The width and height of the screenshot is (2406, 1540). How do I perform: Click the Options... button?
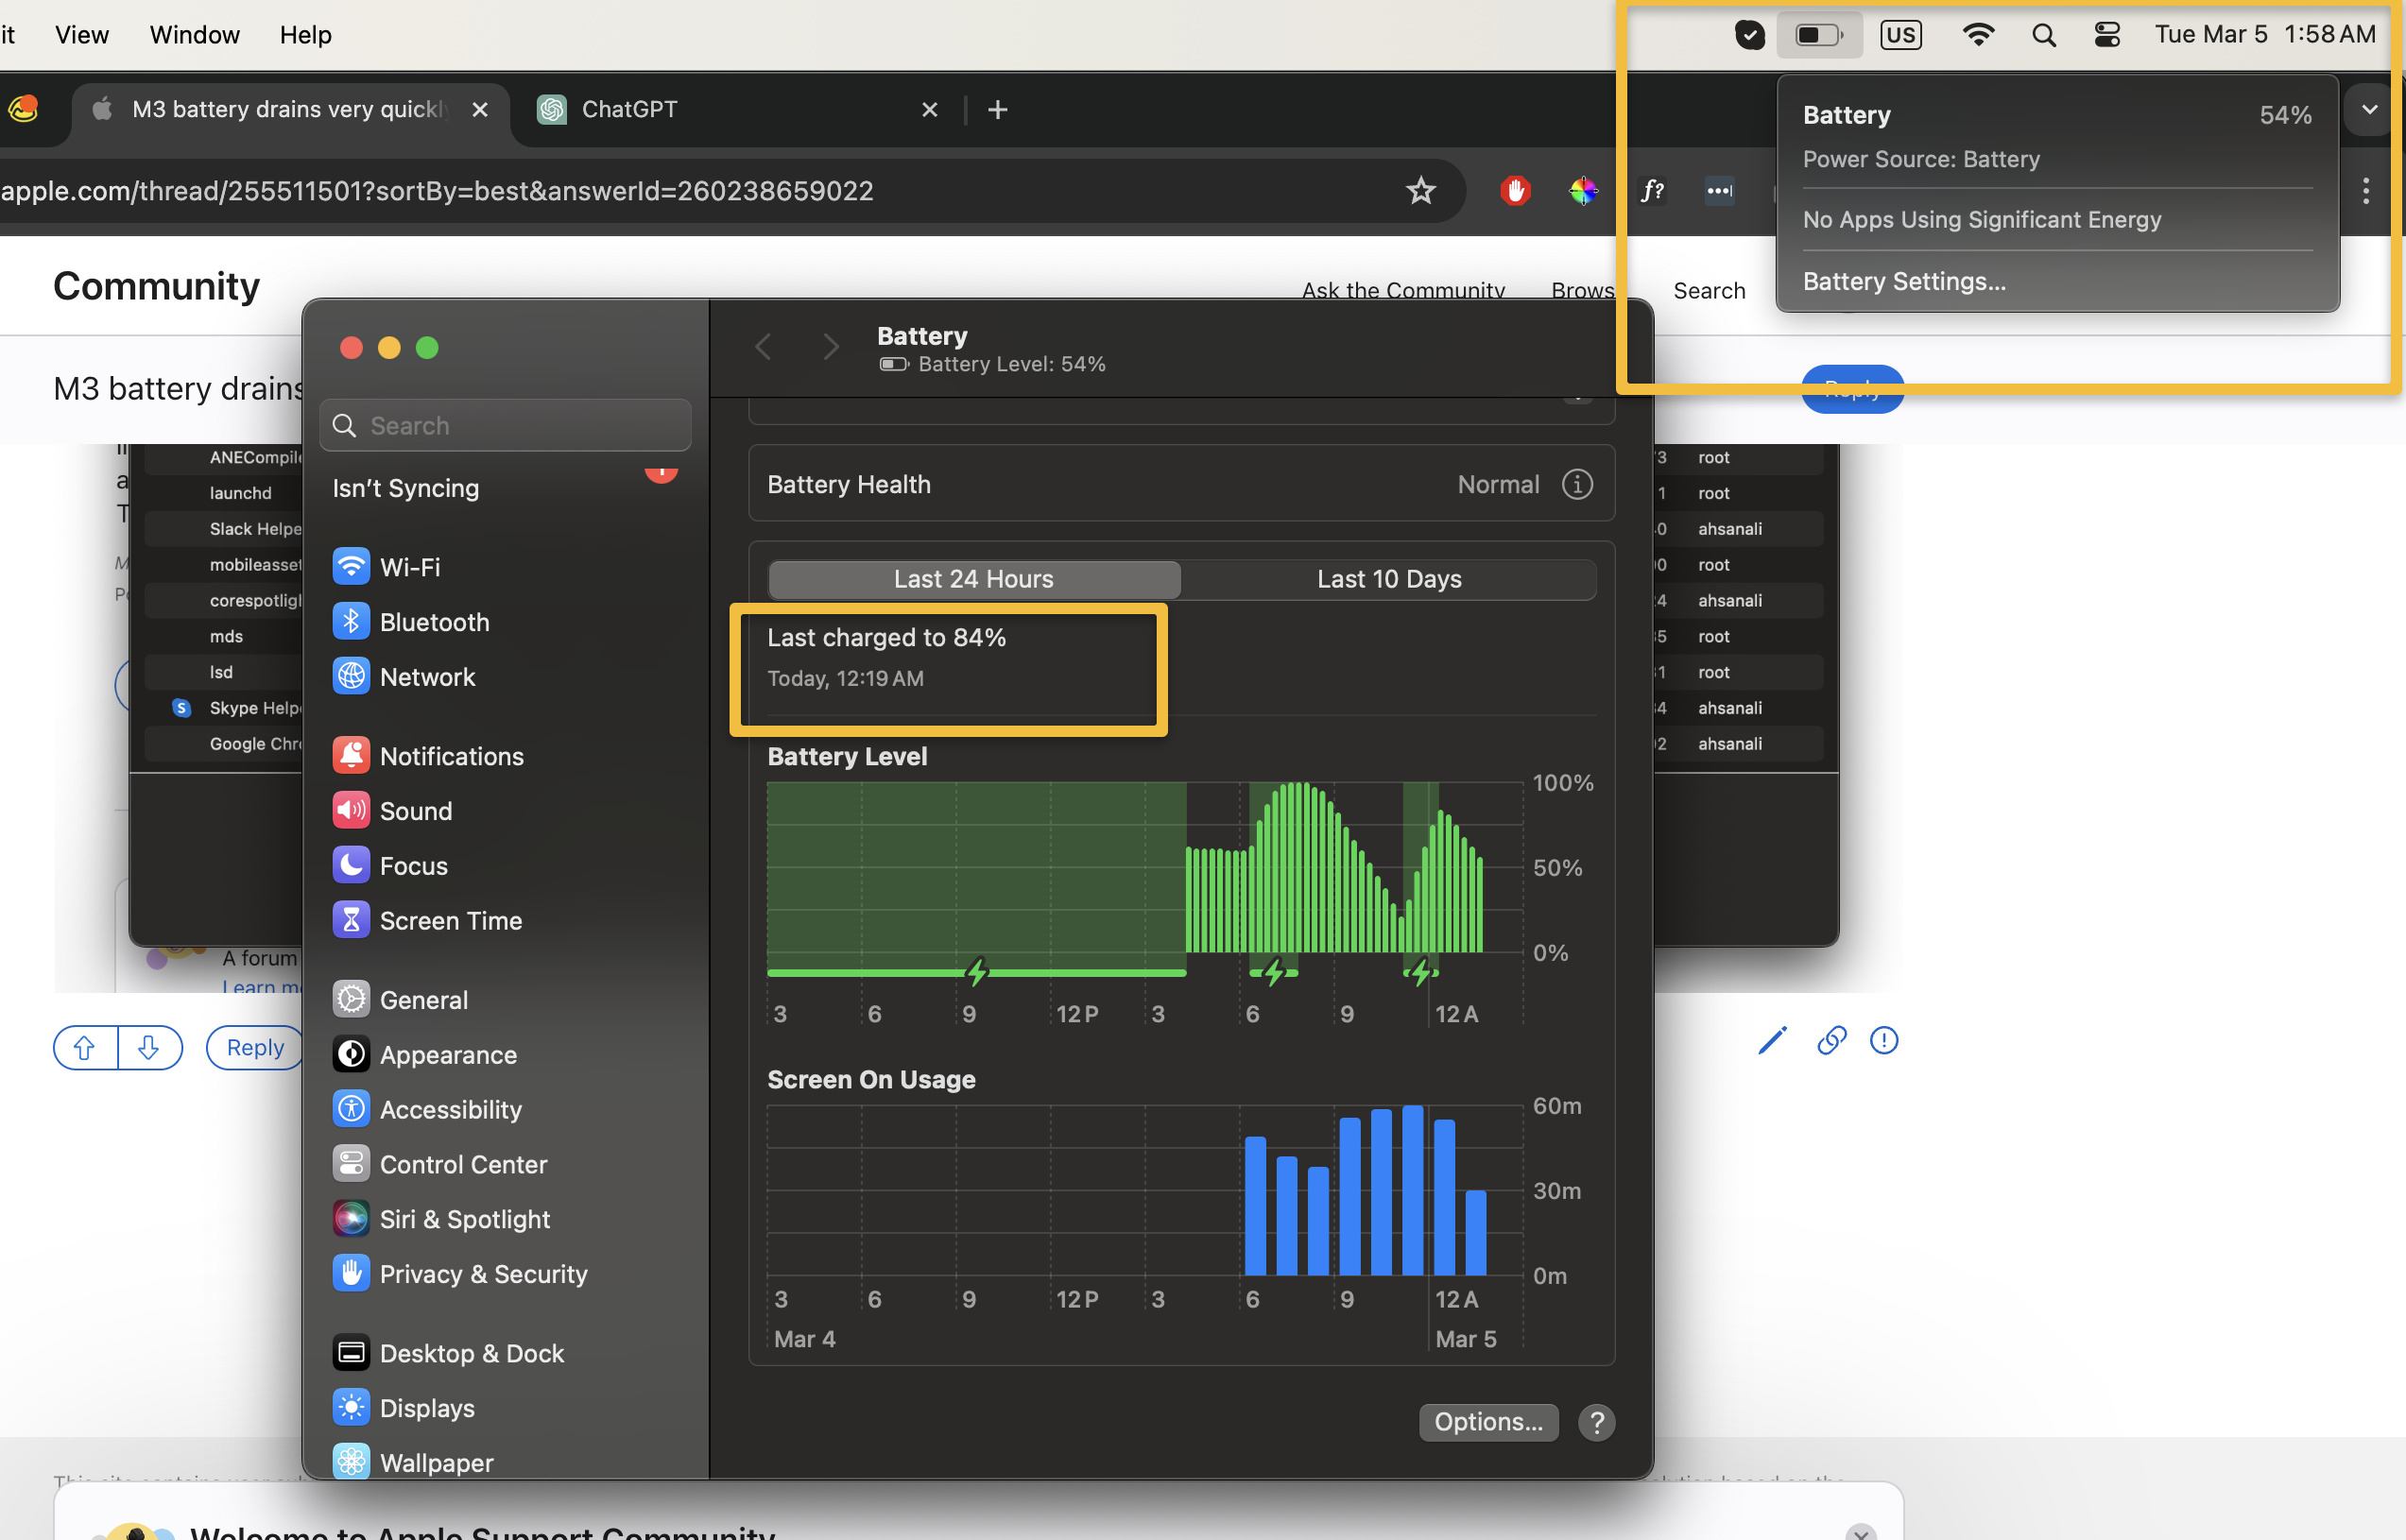tap(1487, 1422)
